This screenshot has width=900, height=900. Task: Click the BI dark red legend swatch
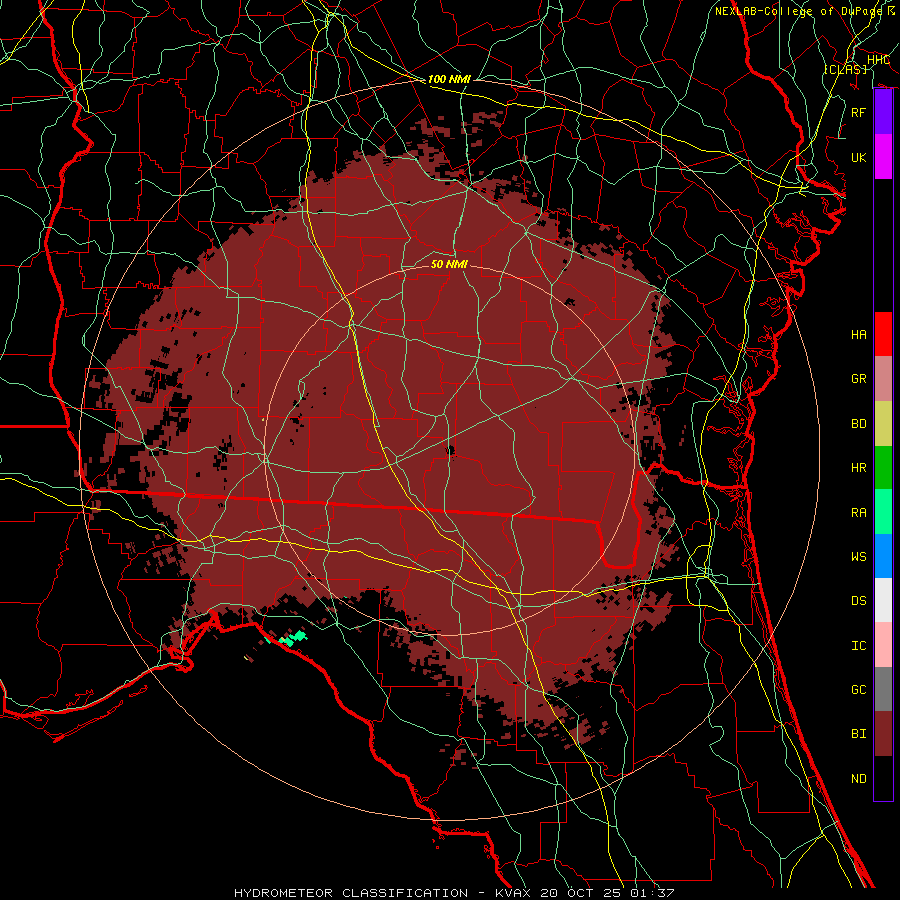point(883,734)
